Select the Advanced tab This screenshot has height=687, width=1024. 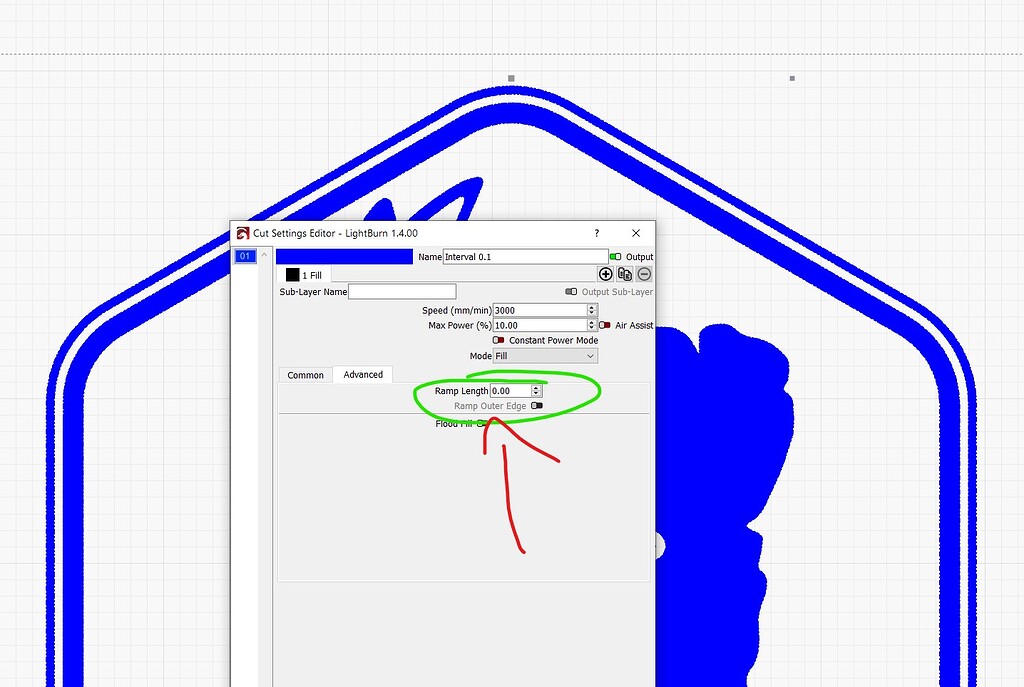click(x=362, y=375)
